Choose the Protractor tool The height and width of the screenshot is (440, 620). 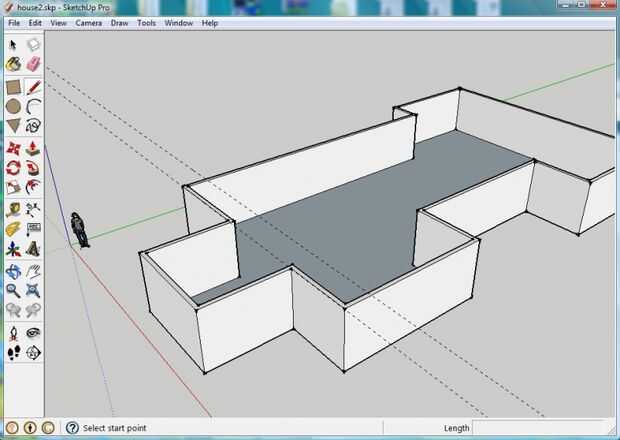(x=13, y=229)
